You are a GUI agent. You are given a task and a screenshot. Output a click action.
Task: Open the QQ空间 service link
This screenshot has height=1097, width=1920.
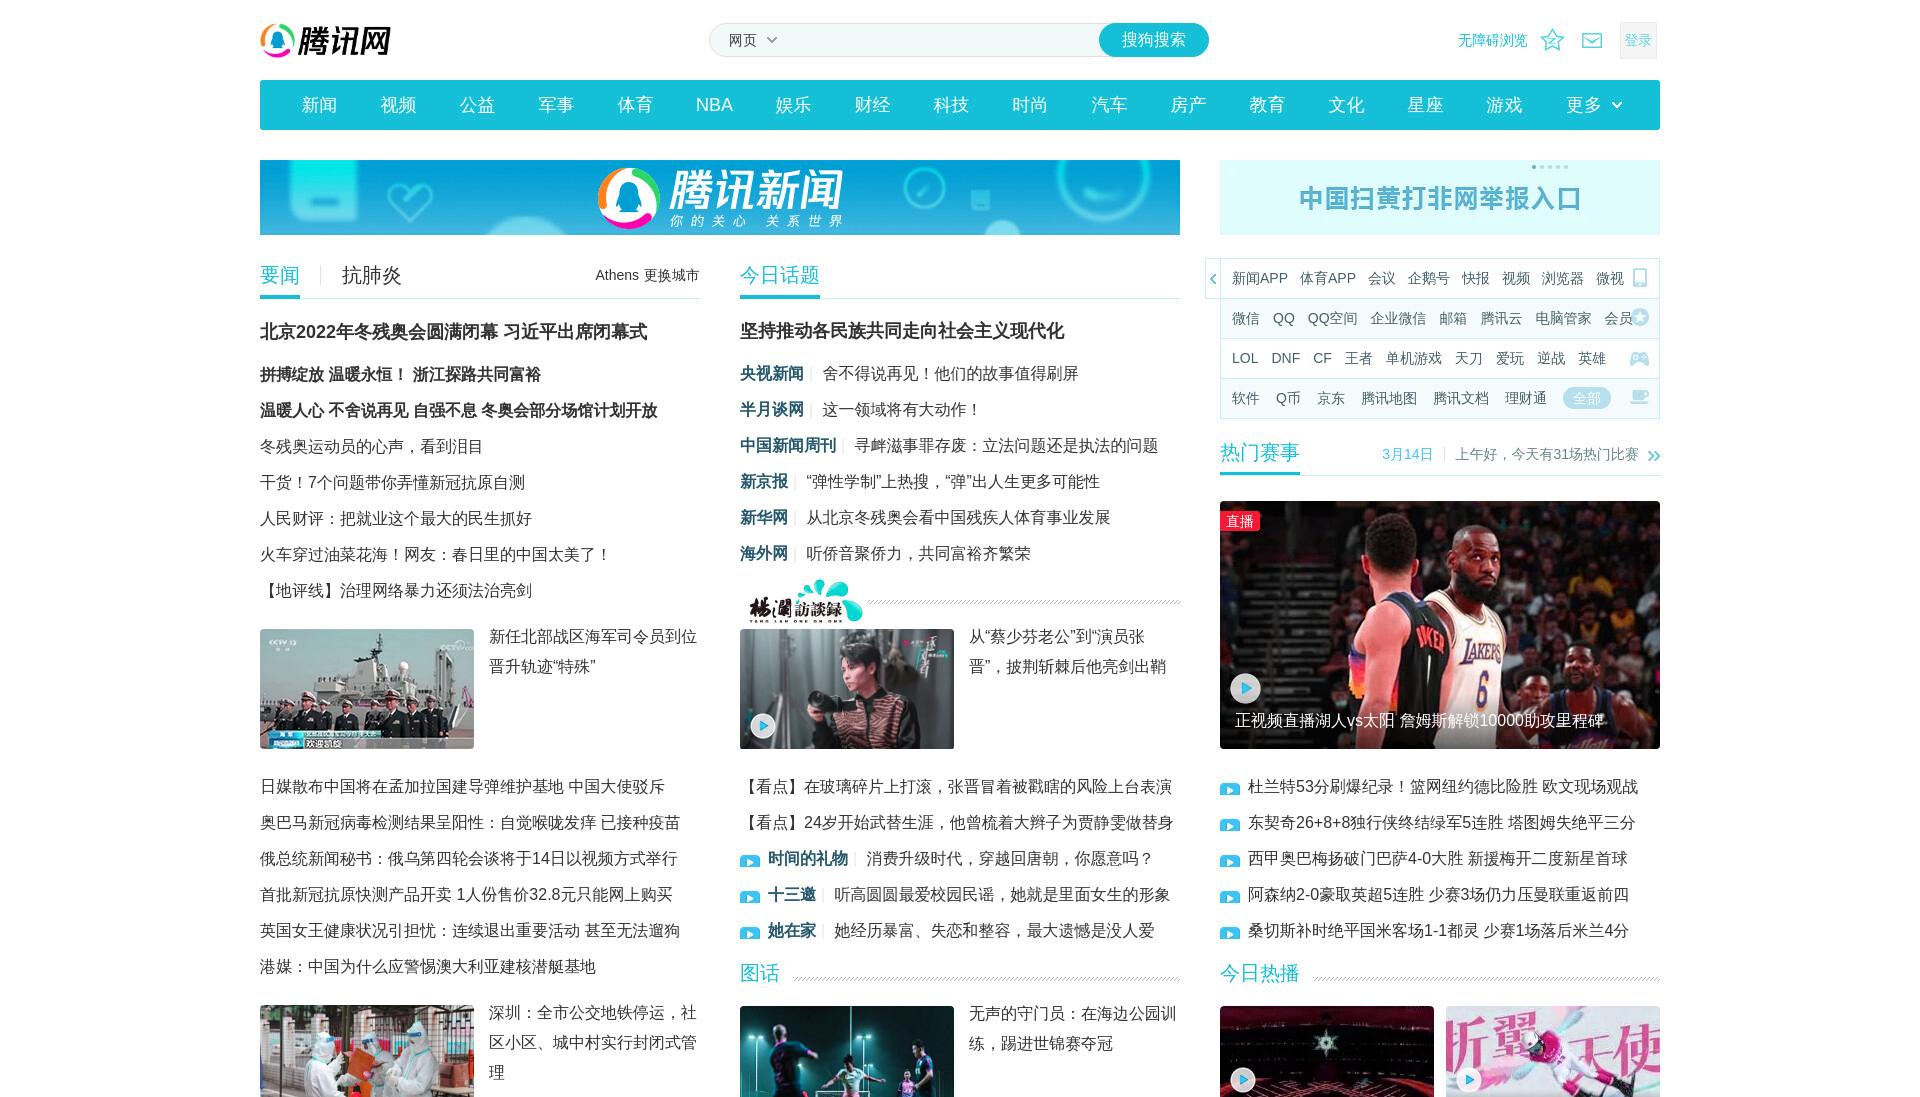coord(1332,318)
